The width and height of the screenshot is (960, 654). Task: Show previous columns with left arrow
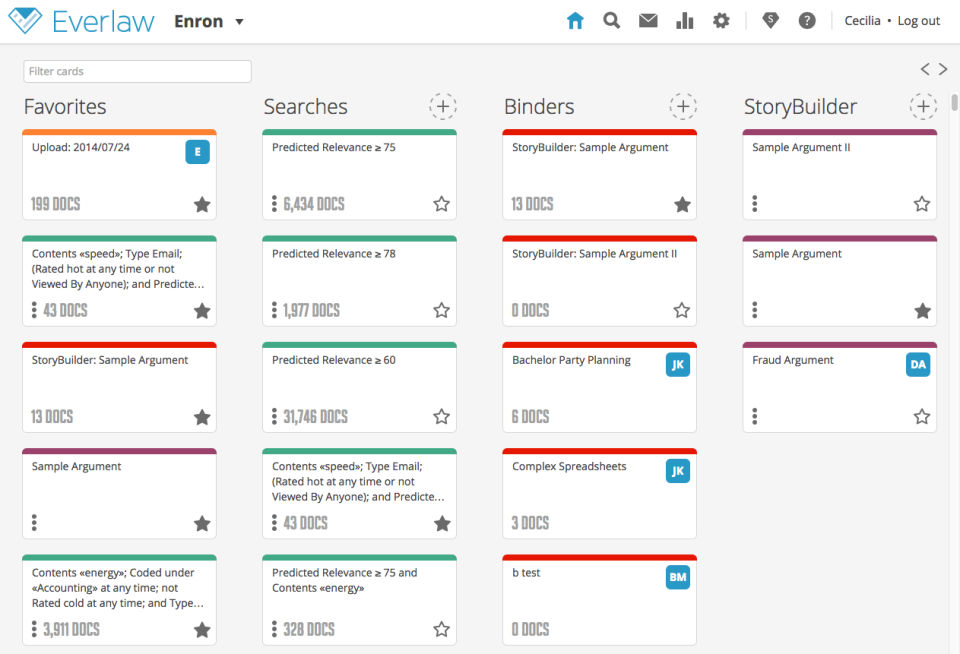[x=925, y=69]
